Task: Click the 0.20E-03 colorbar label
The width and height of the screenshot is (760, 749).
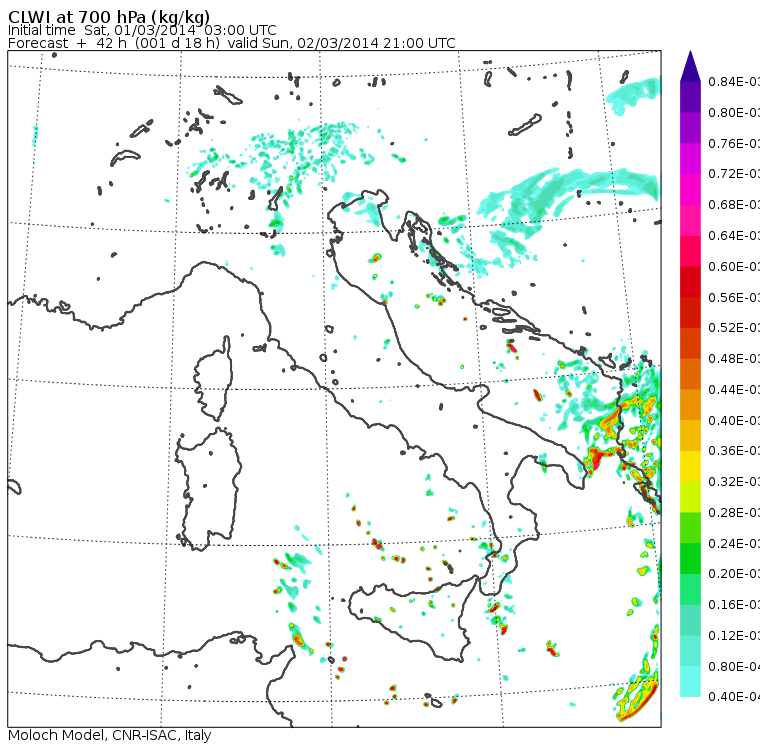Action: coord(734,574)
